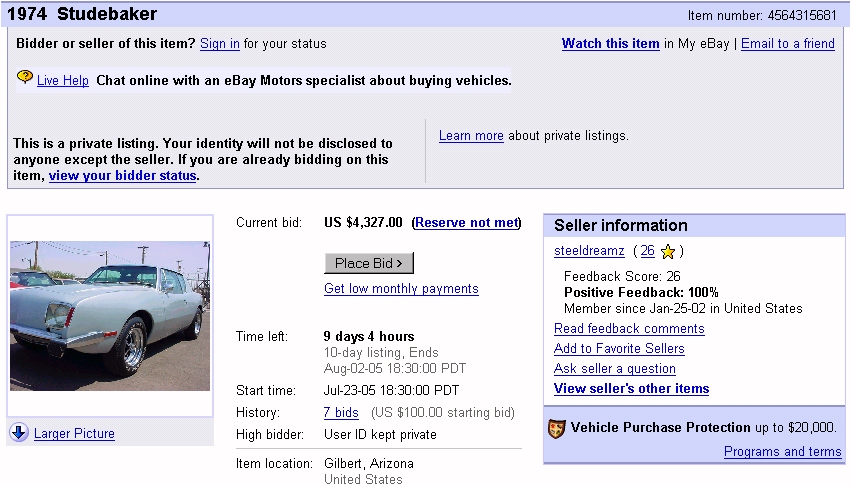This screenshot has height=485, width=853.
Task: Click the Reserve not met link
Action: click(x=467, y=223)
